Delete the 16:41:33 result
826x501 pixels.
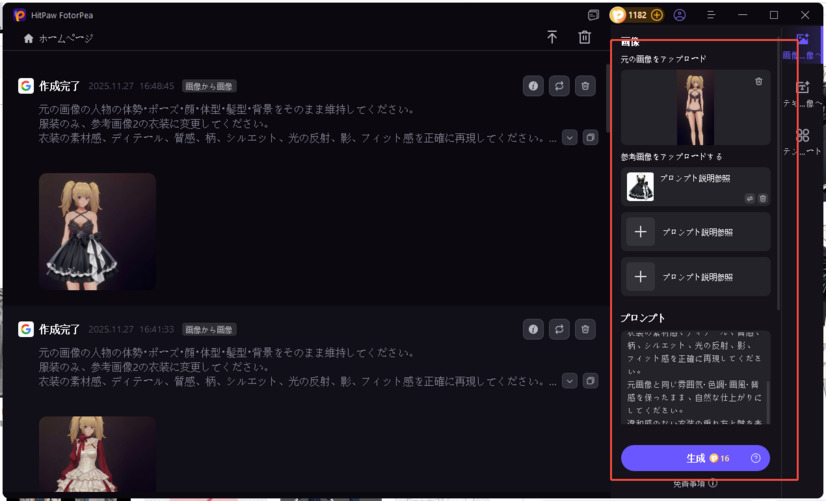pyautogui.click(x=585, y=329)
